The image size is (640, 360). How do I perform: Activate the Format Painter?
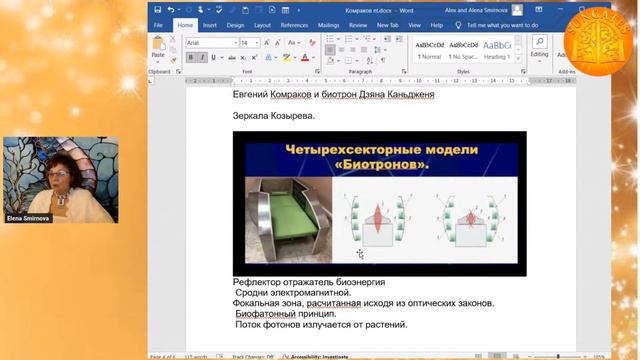(x=173, y=60)
